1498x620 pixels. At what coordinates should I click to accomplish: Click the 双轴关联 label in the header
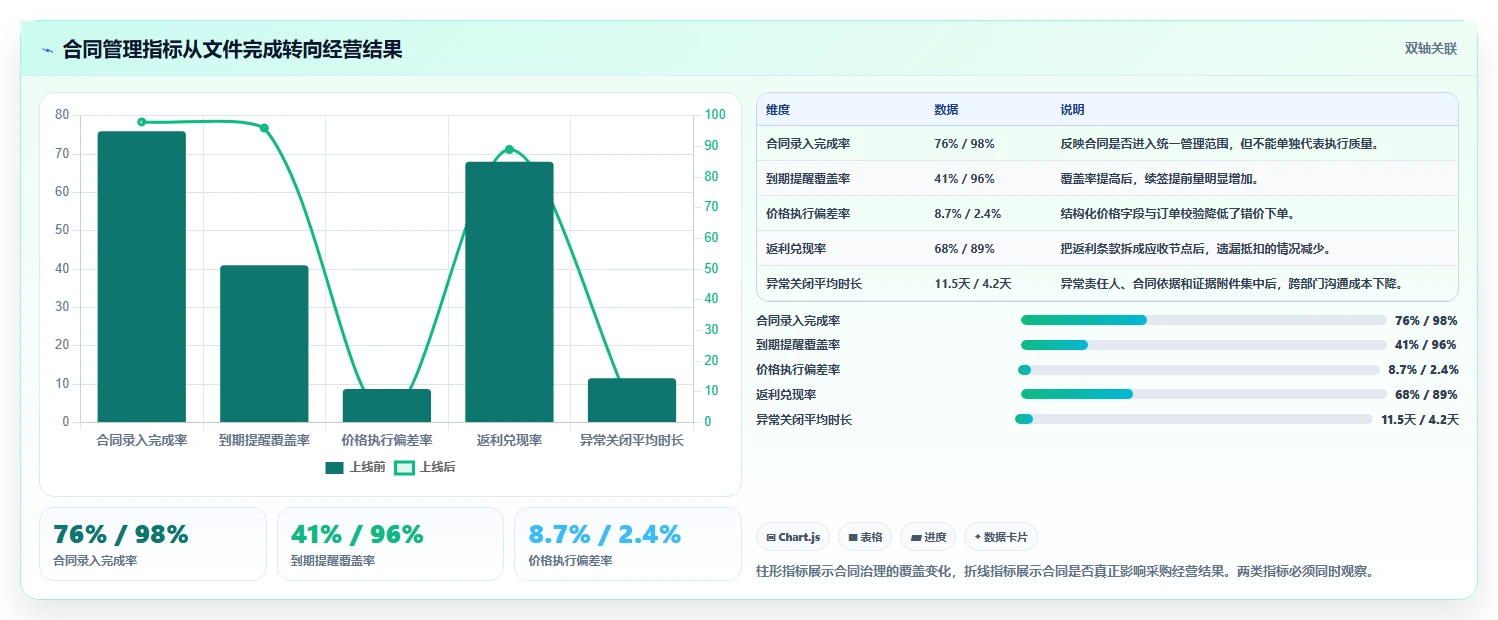[x=1431, y=49]
